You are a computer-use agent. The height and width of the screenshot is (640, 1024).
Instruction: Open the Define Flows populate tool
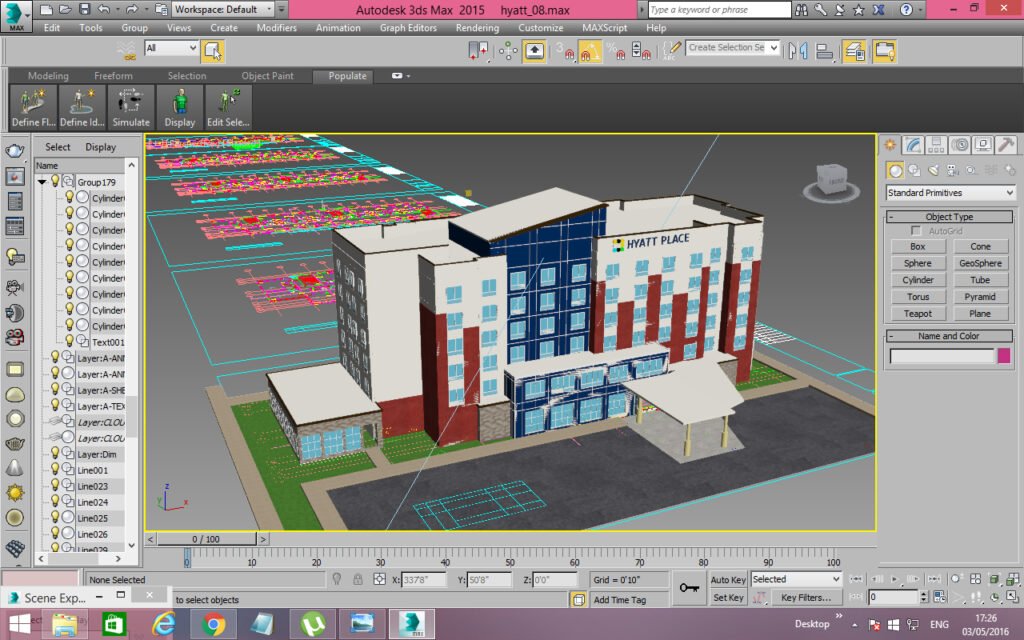click(33, 107)
